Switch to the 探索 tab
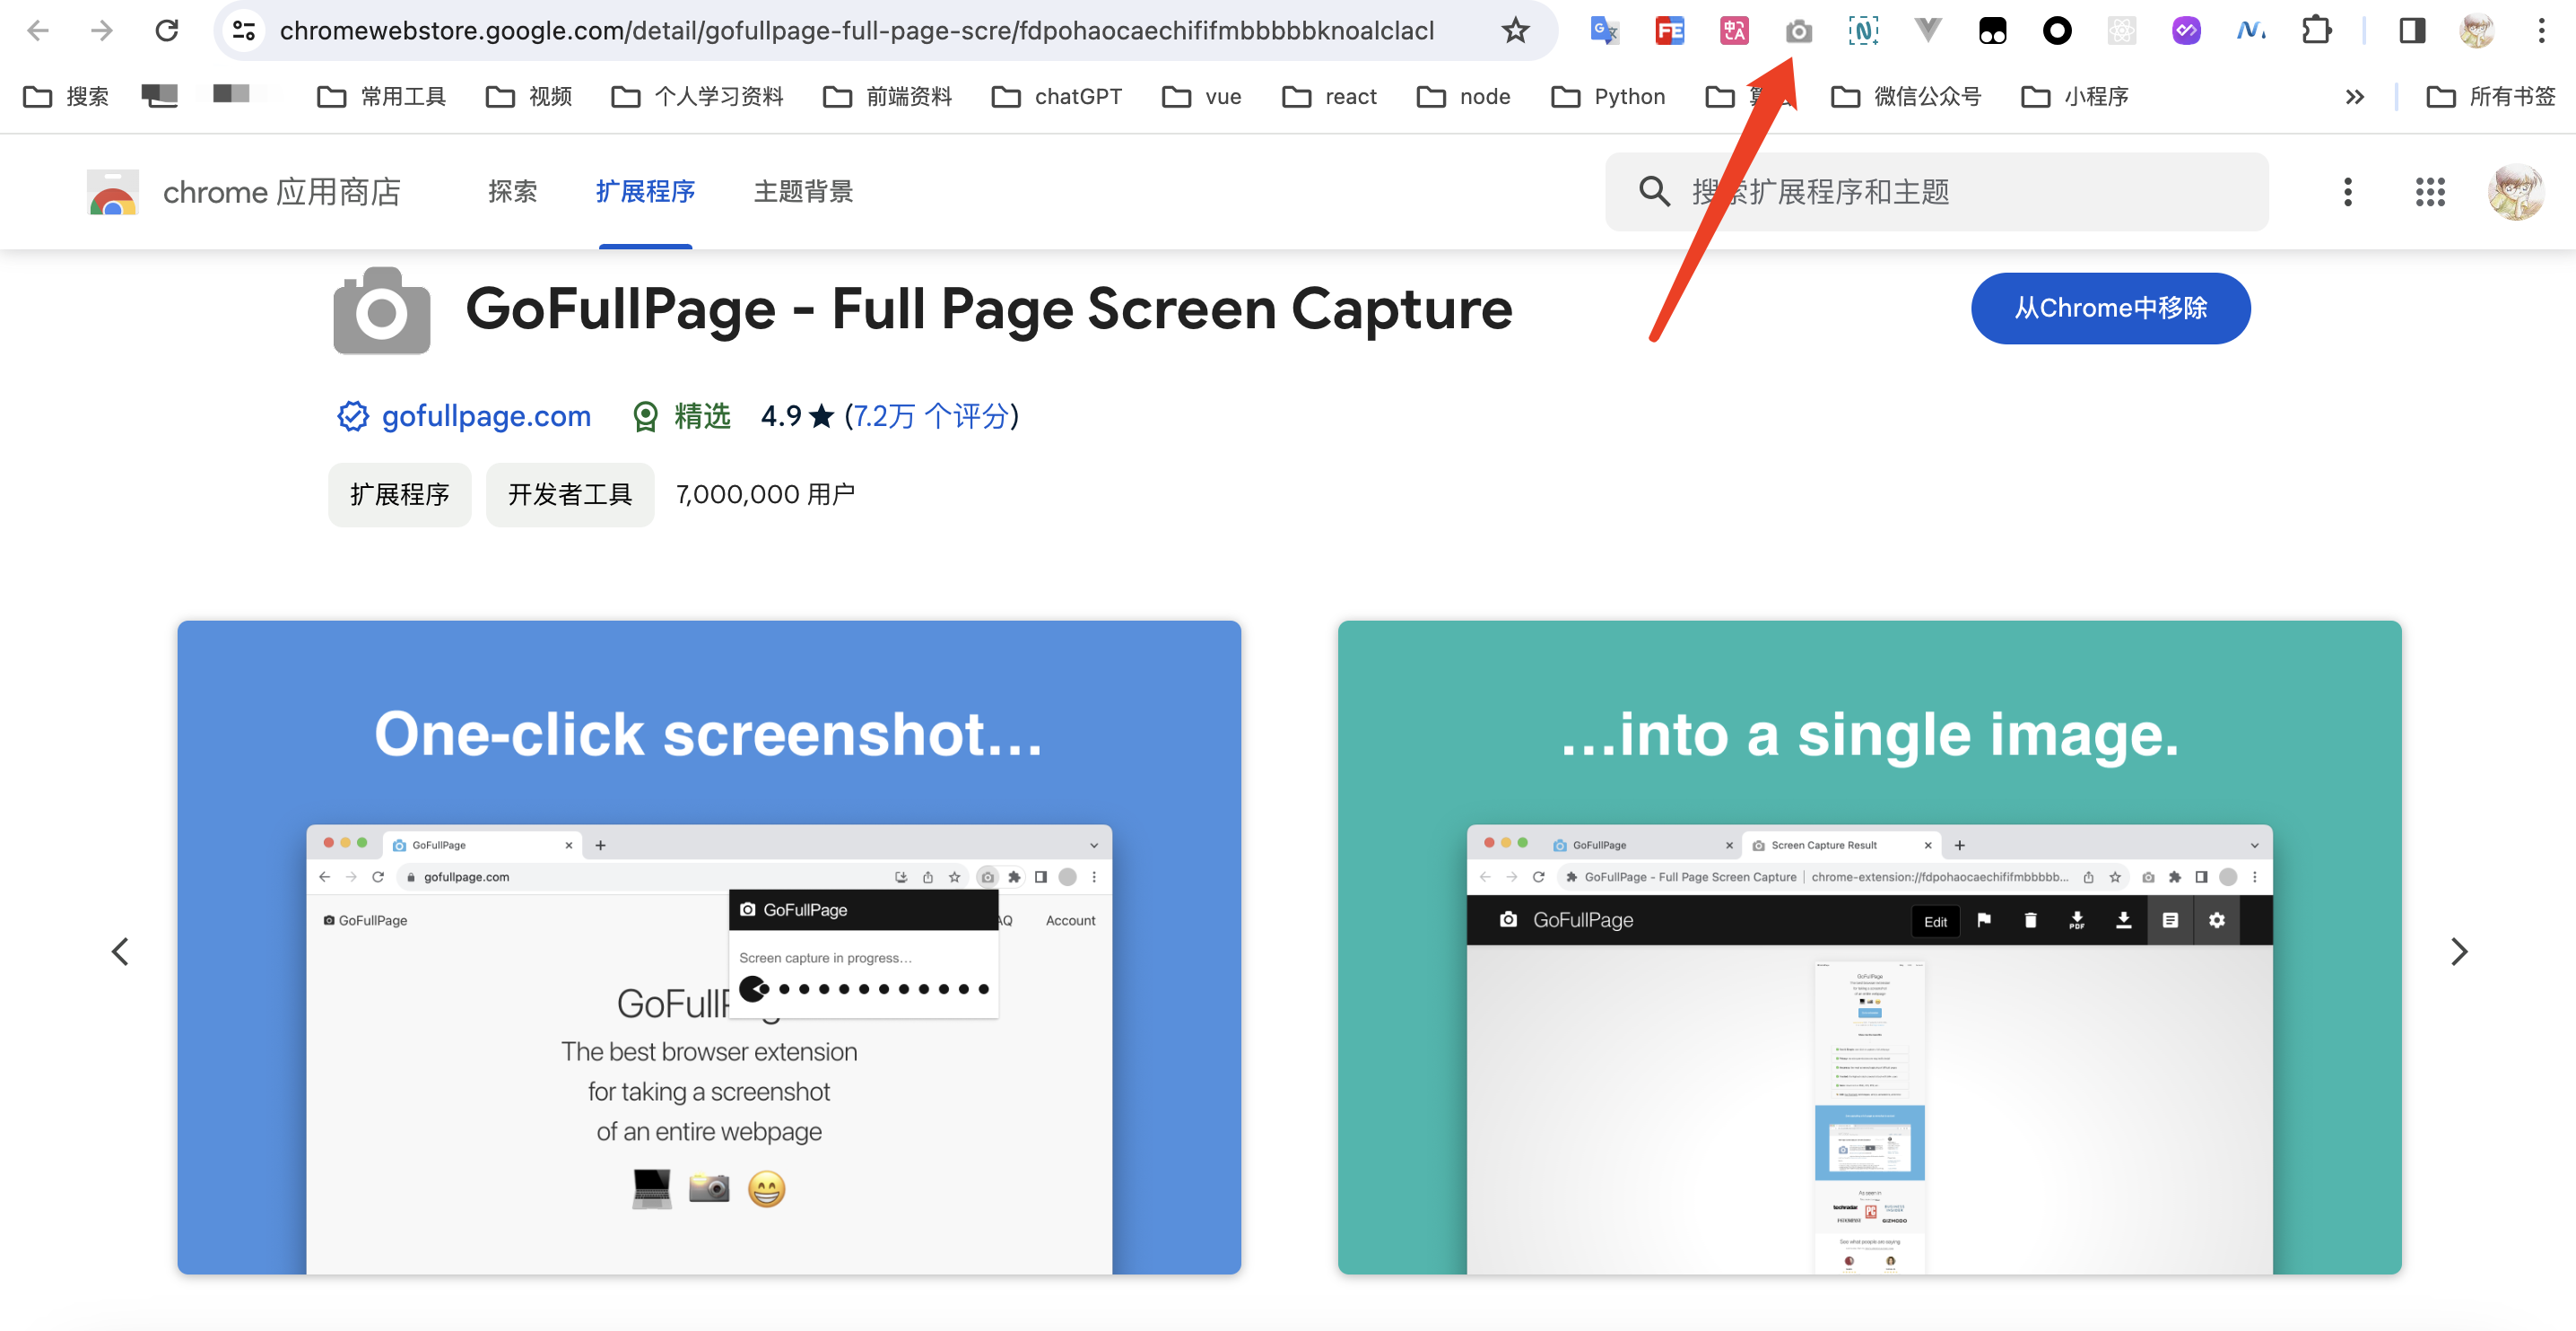The width and height of the screenshot is (2576, 1331). pyautogui.click(x=513, y=192)
